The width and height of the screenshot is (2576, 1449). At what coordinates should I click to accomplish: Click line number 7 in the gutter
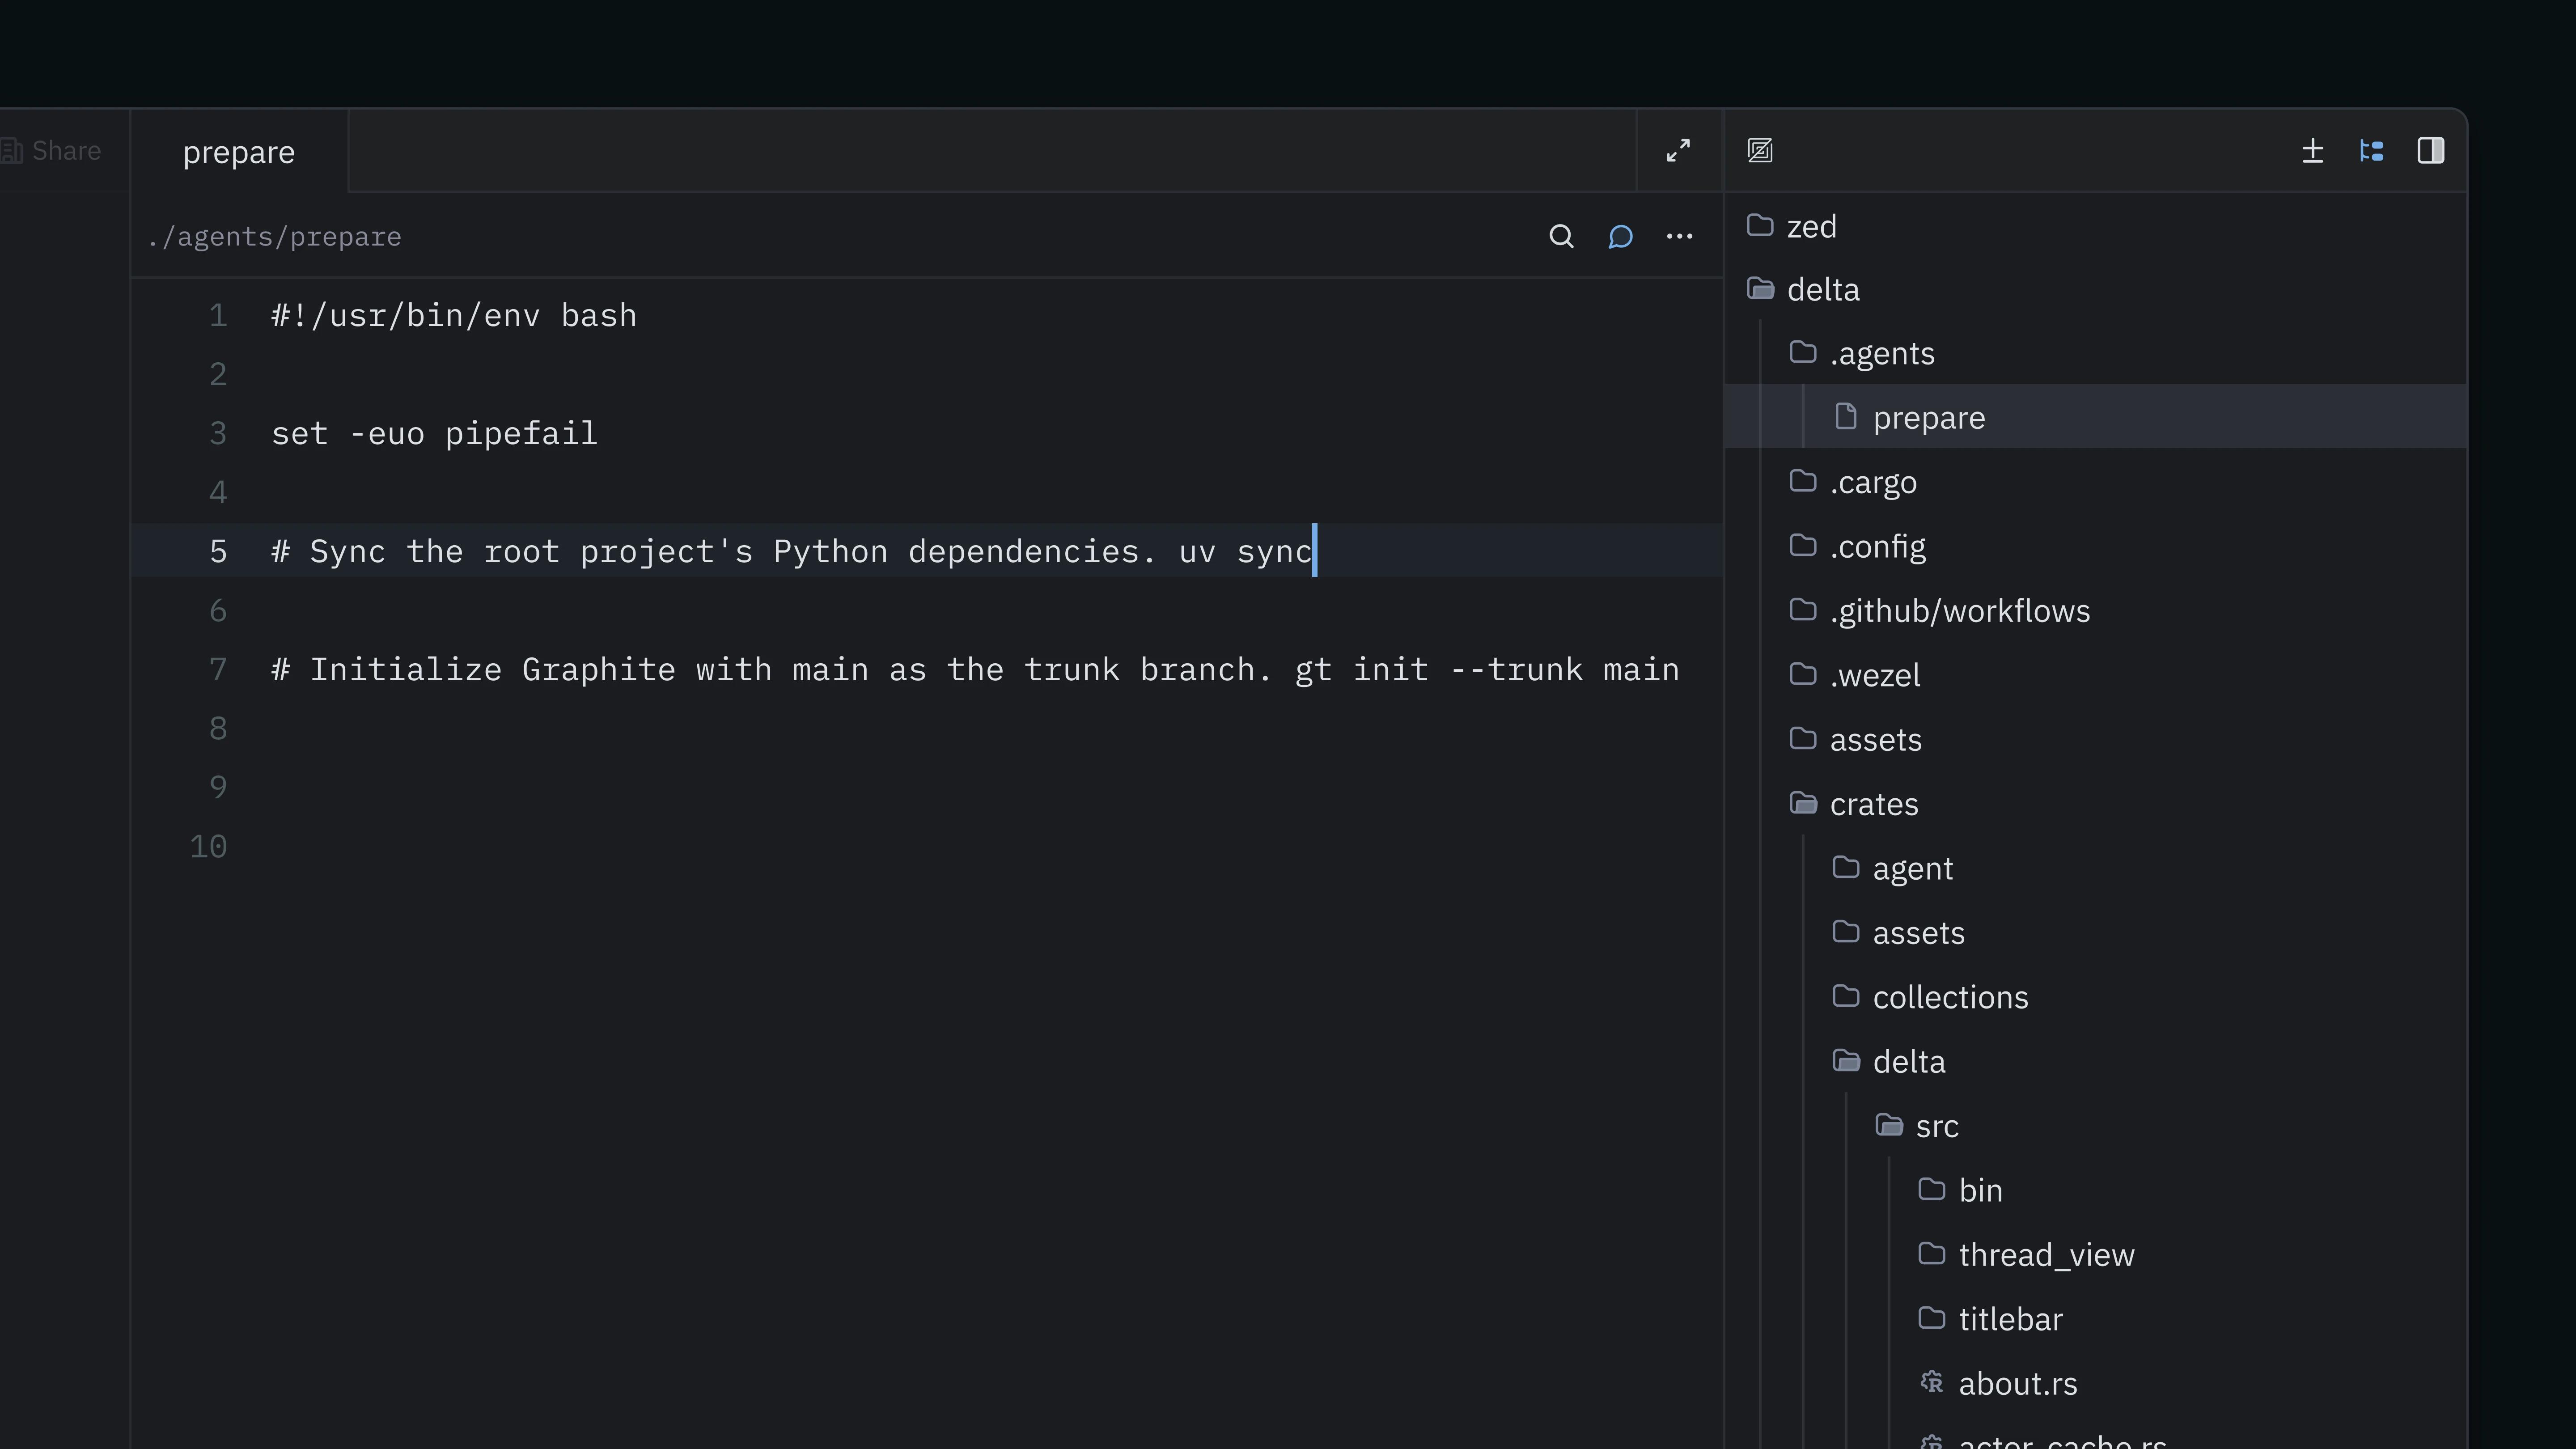pos(218,670)
